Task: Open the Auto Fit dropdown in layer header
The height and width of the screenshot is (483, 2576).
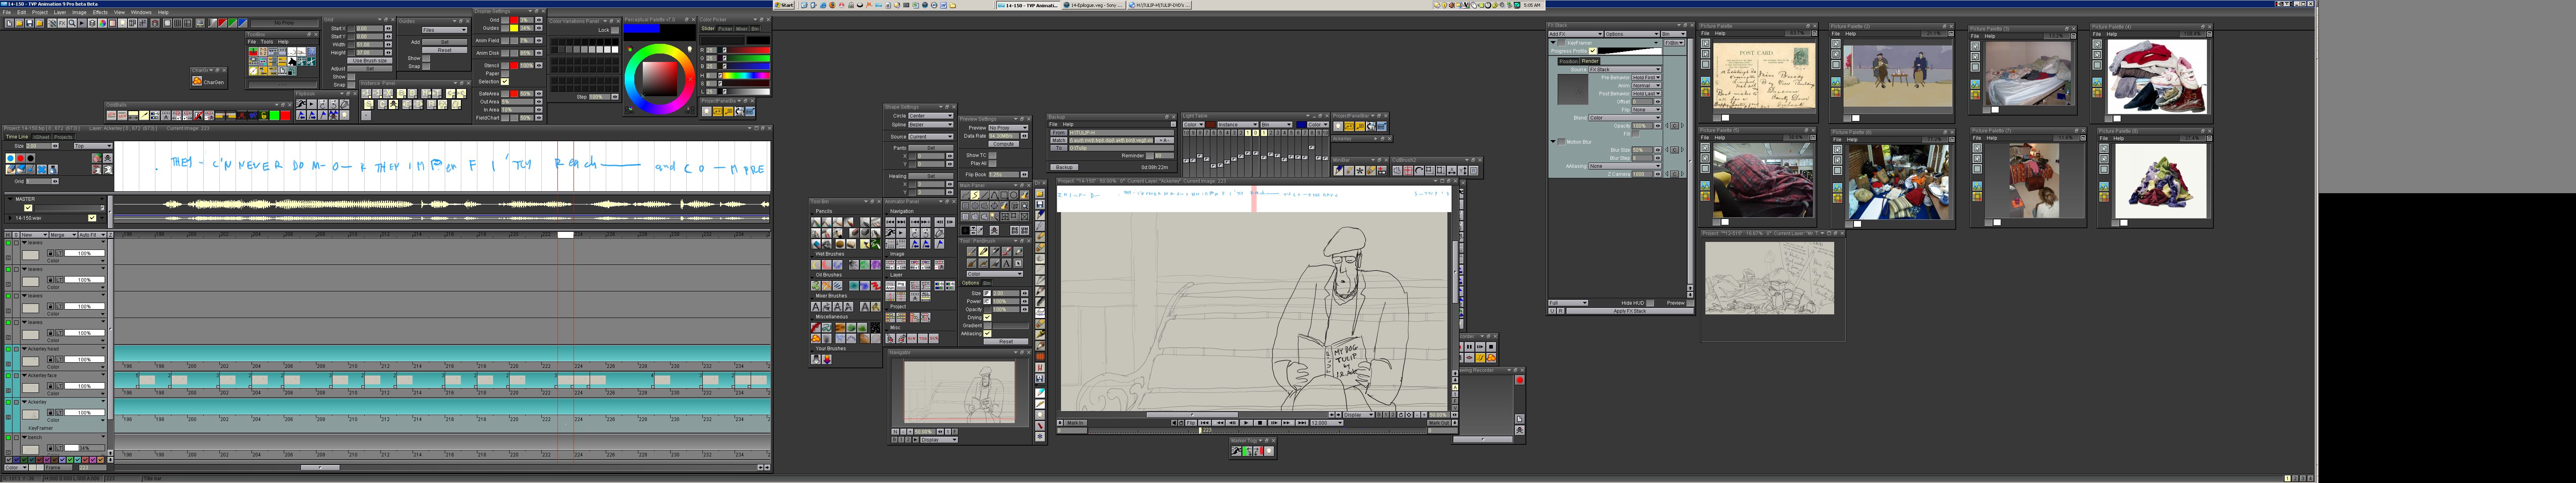Action: point(92,235)
